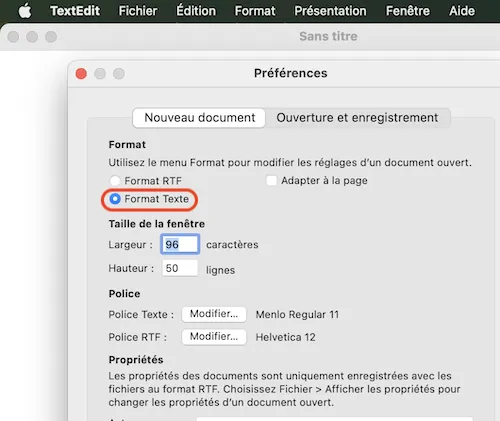Screen dimensions: 500x421
Task: Minimize the Préférences window
Action: coord(100,73)
